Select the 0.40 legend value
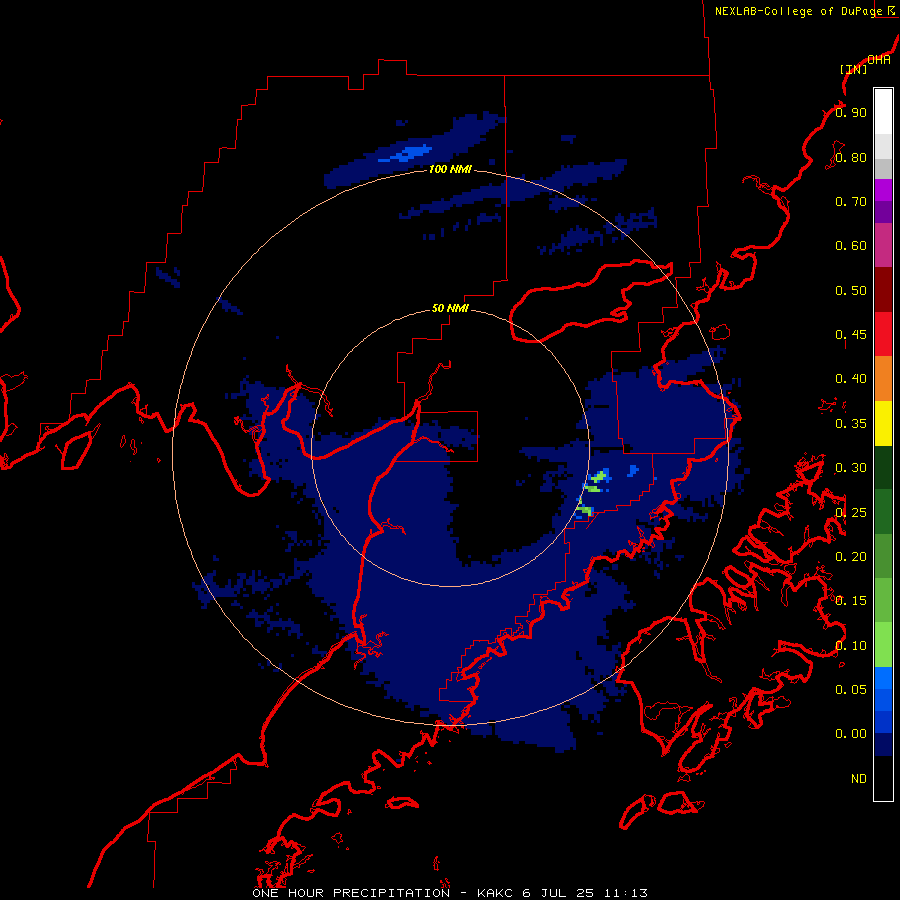900x900 pixels. tap(851, 379)
